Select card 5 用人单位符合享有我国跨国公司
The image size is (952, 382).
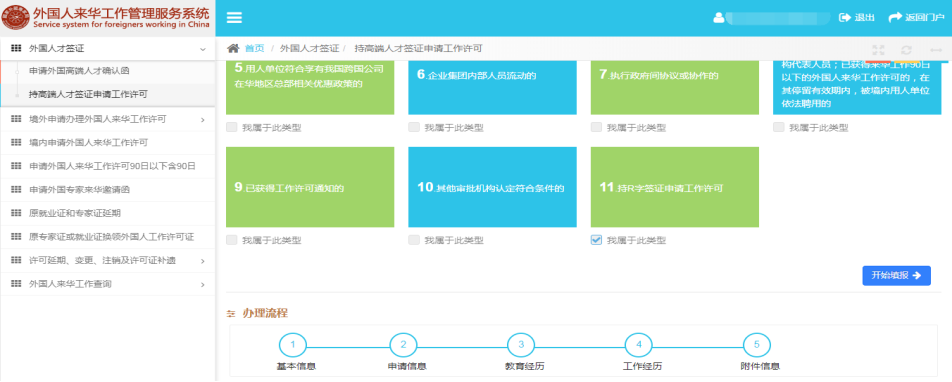310,87
